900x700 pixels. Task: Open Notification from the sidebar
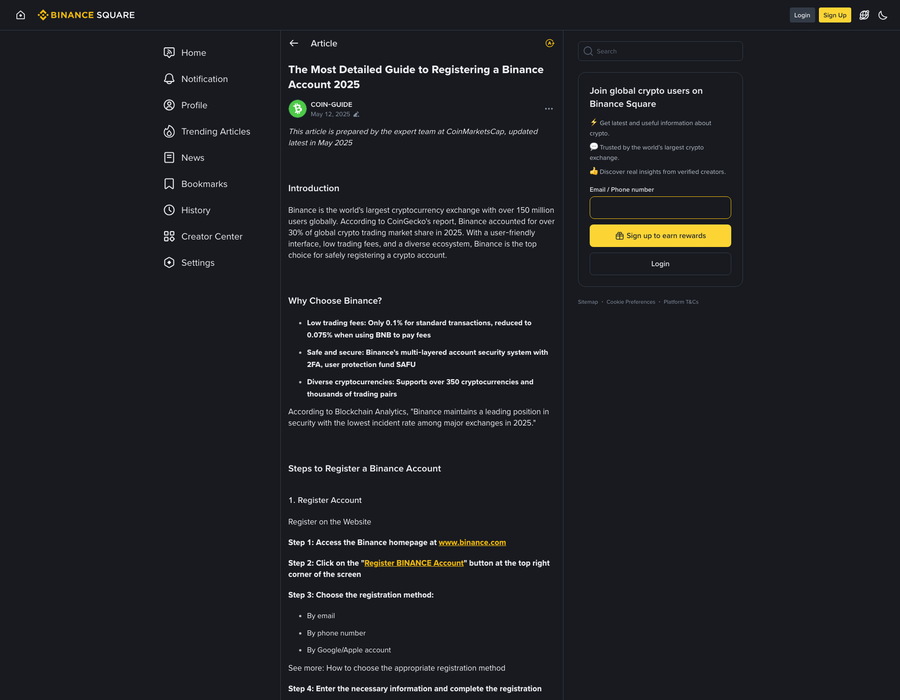(x=204, y=79)
